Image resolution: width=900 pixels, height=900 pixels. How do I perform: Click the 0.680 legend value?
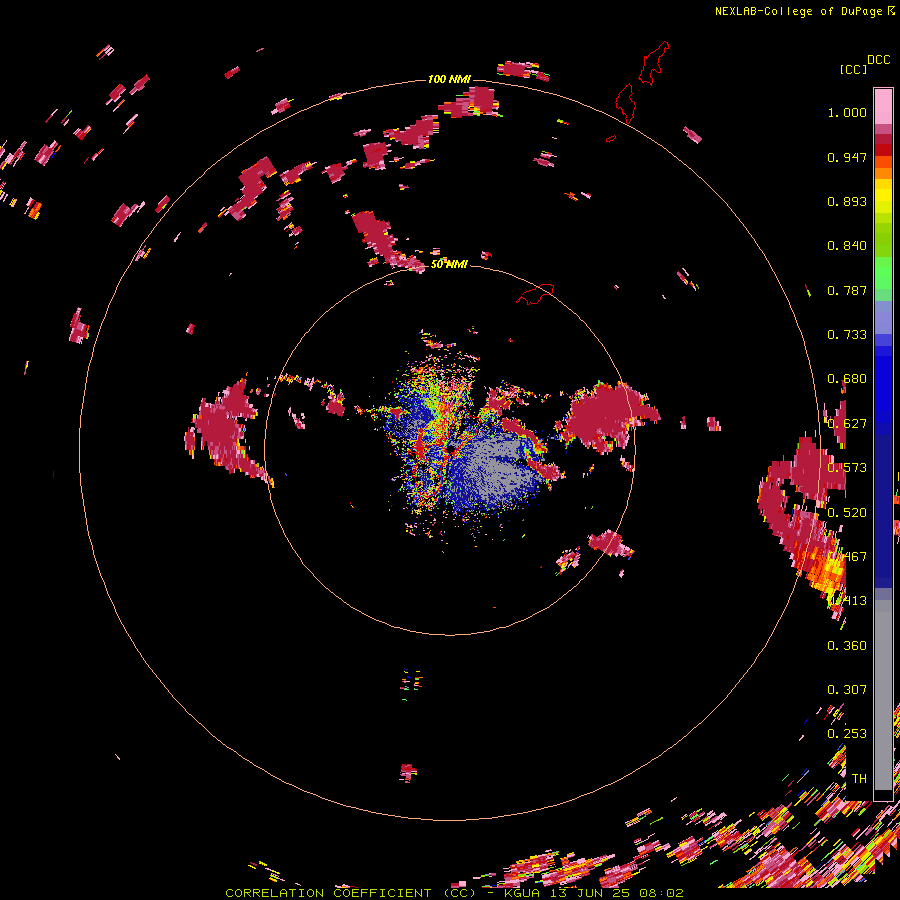click(x=847, y=379)
